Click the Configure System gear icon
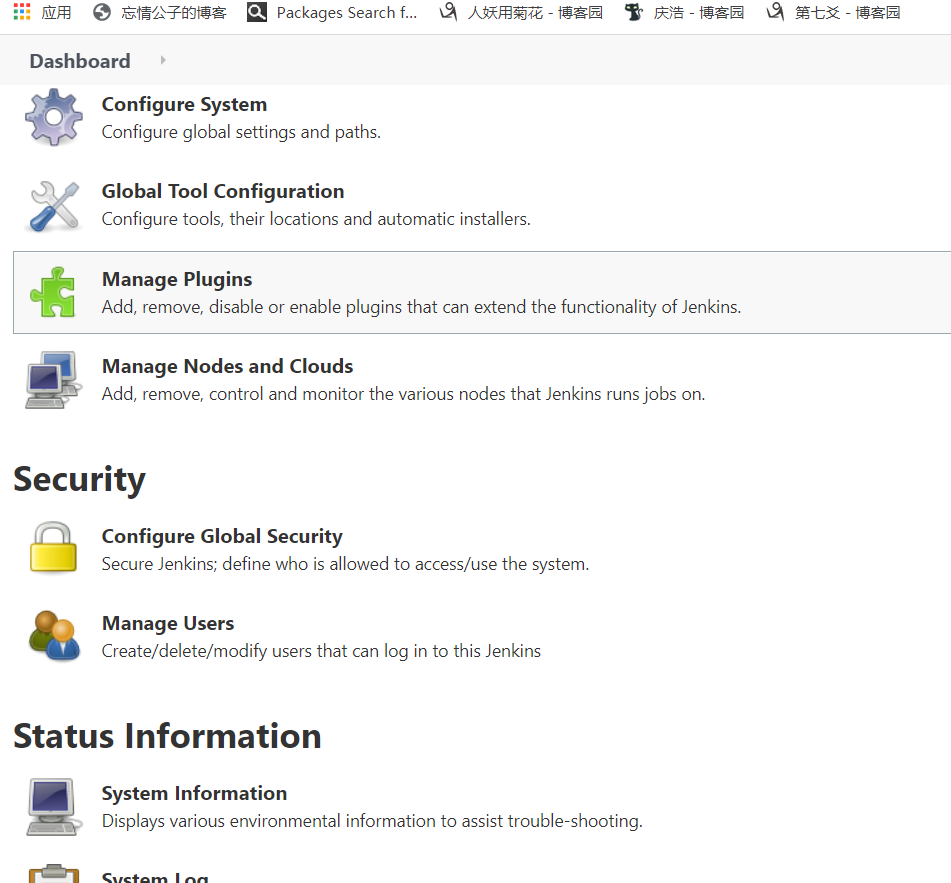Viewport: 951px width, 883px height. [53, 117]
